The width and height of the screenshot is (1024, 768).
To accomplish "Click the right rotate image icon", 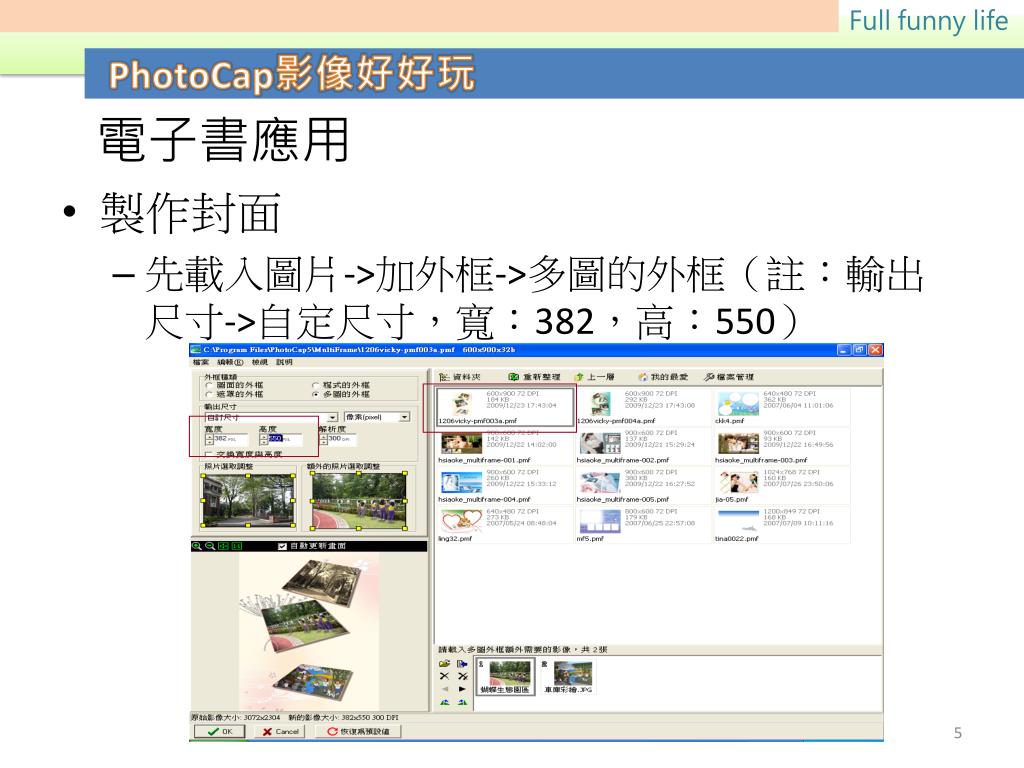I will point(462,702).
